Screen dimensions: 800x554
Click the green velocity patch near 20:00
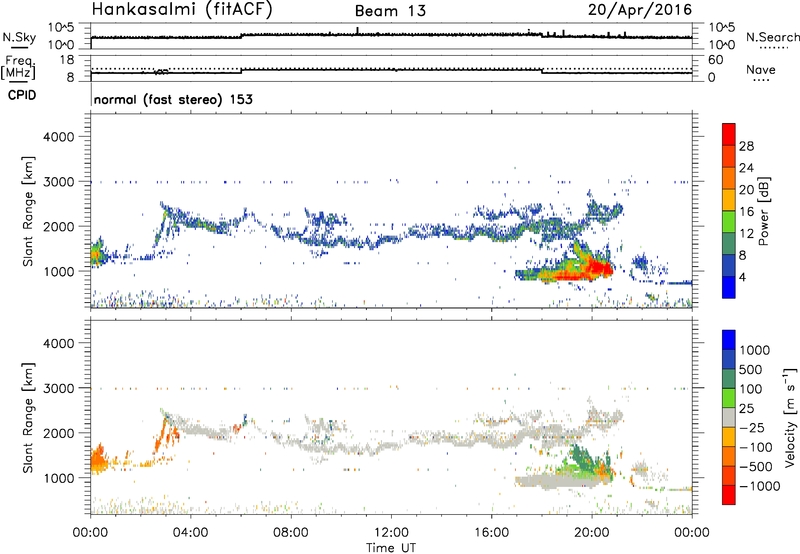[582, 460]
